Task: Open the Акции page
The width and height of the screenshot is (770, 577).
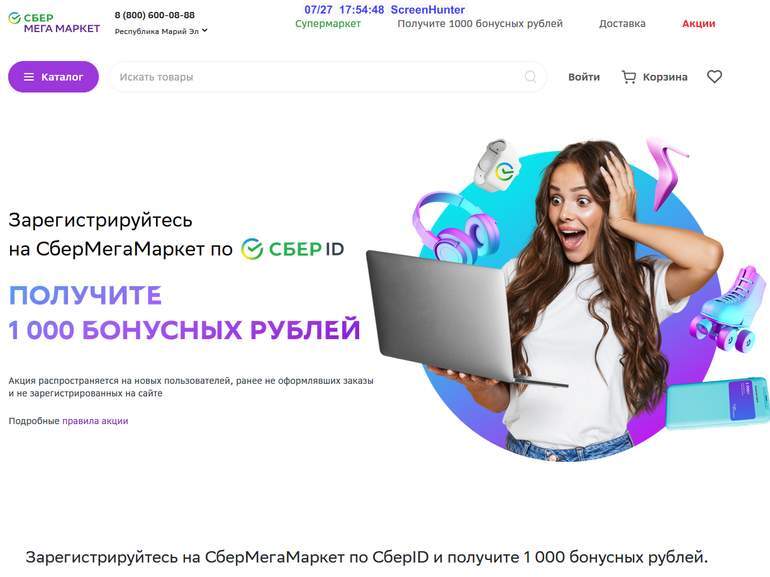Action: pos(698,24)
